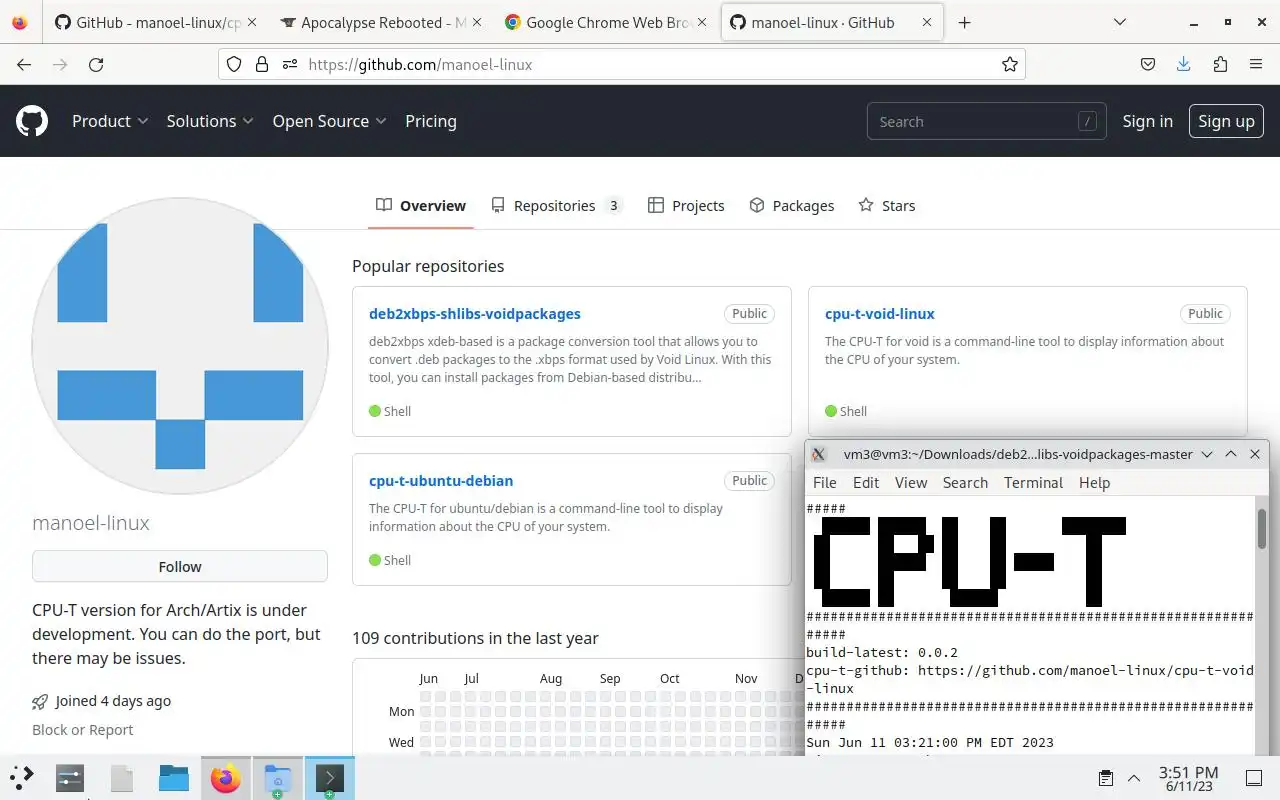1280x800 pixels.
Task: Switch to the terminal in the taskbar
Action: (x=330, y=778)
